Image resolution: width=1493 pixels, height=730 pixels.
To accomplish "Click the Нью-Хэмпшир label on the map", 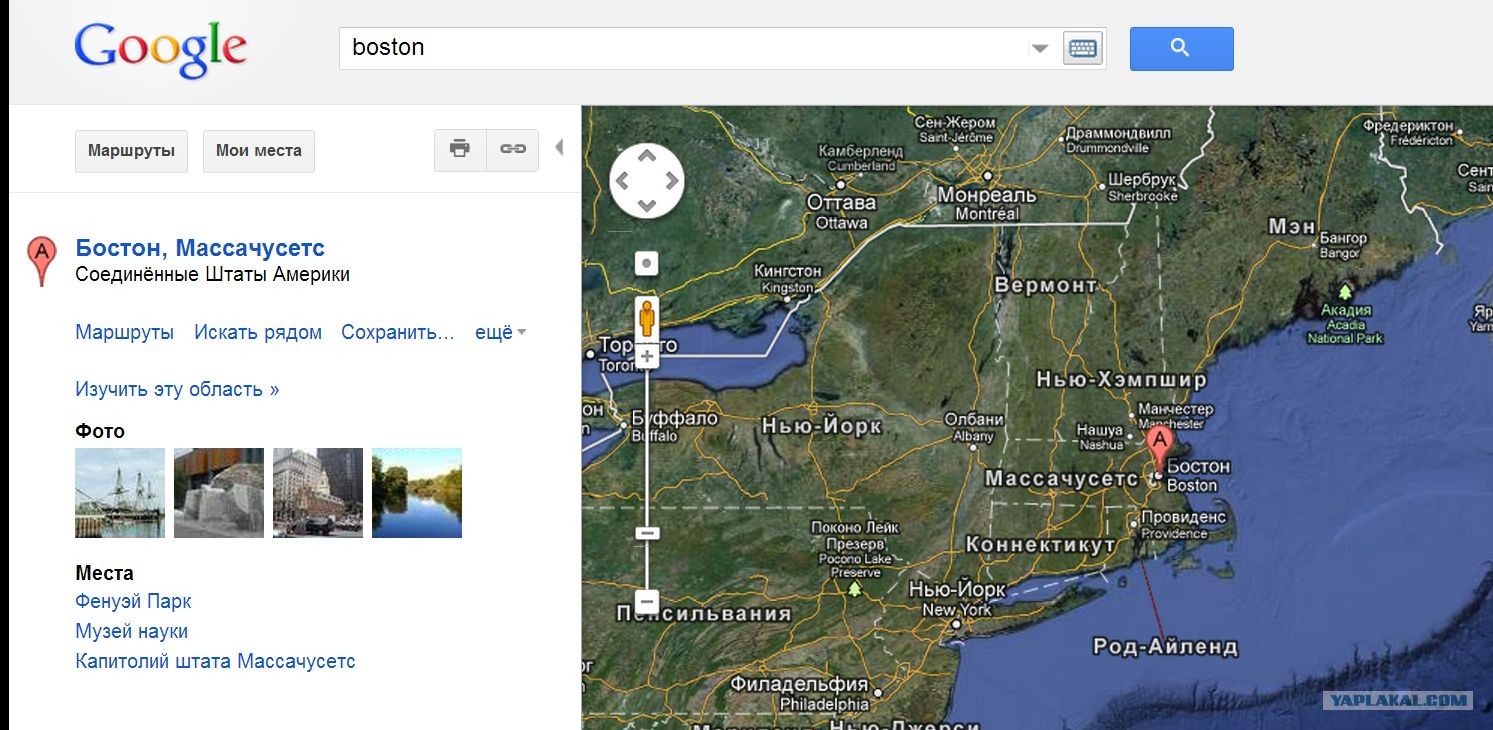I will 1121,380.
